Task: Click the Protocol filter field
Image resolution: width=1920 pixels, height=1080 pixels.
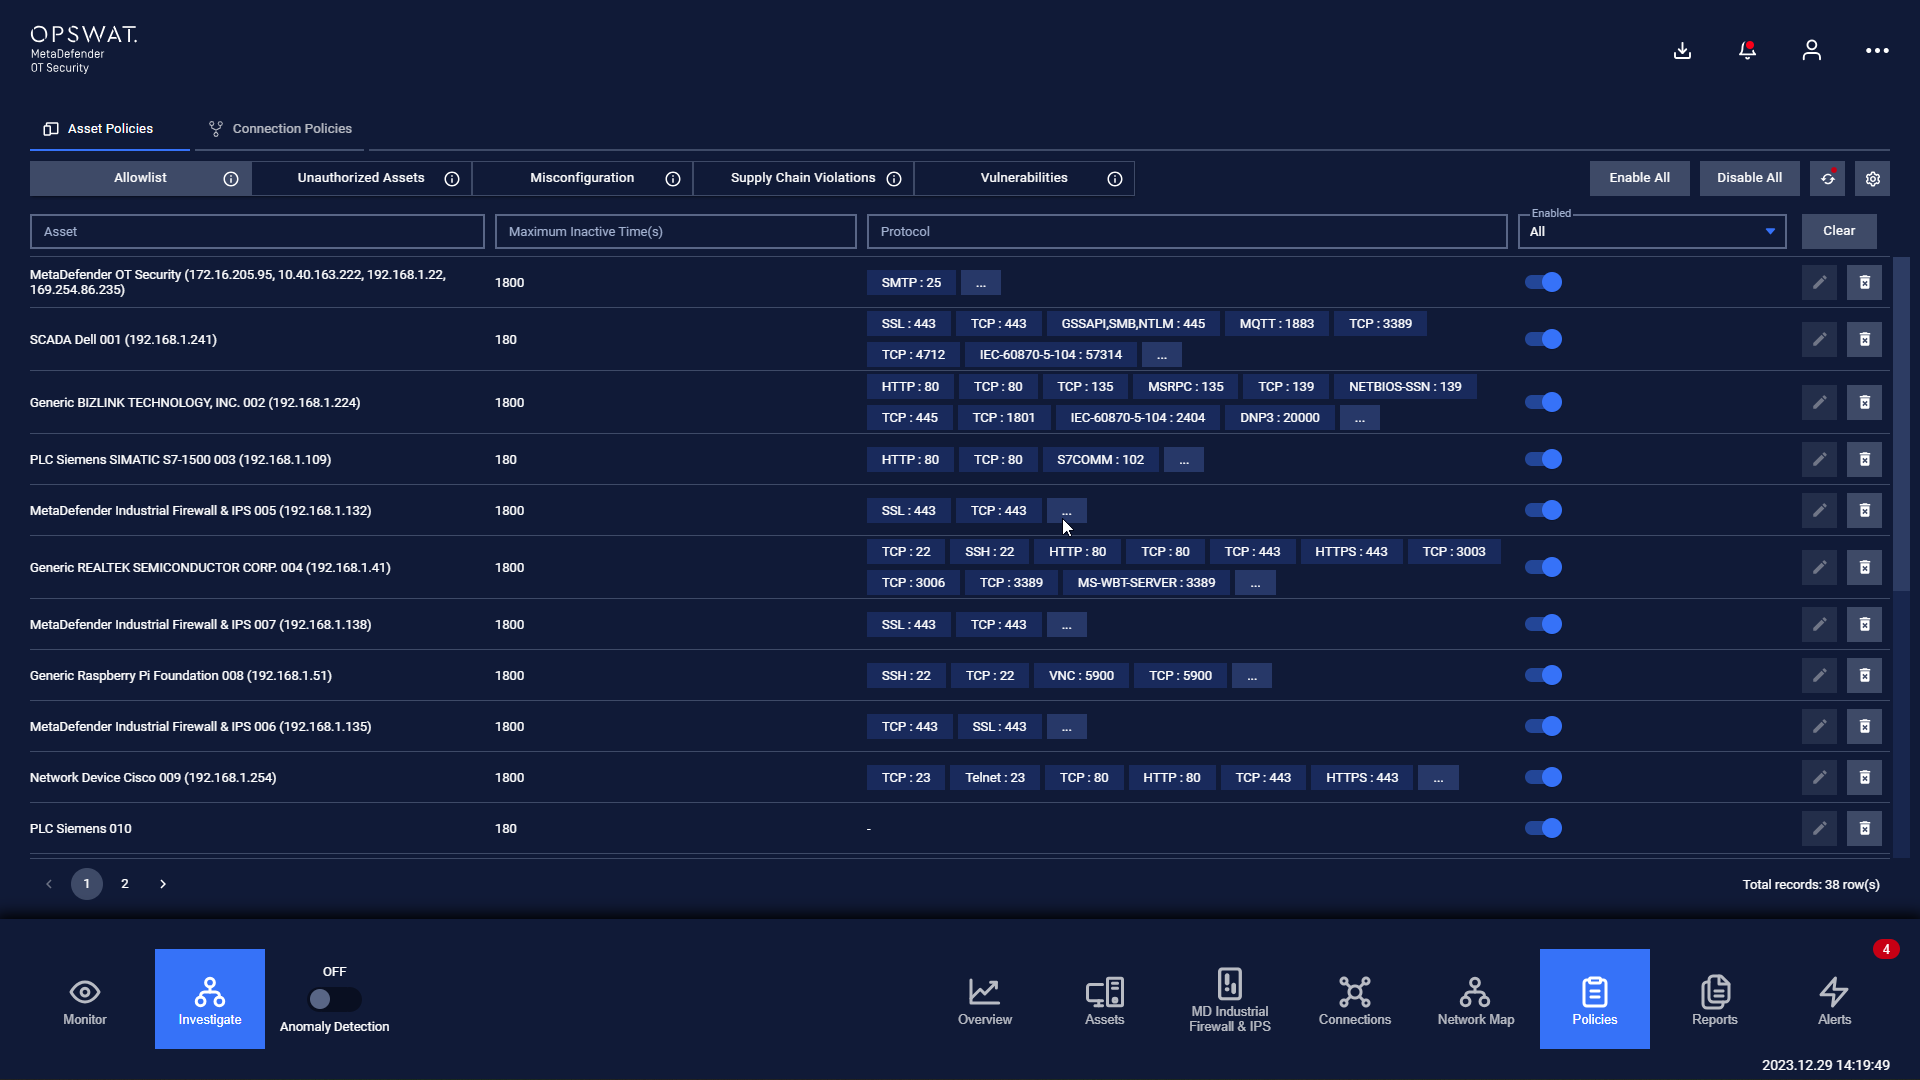Action: click(1187, 231)
